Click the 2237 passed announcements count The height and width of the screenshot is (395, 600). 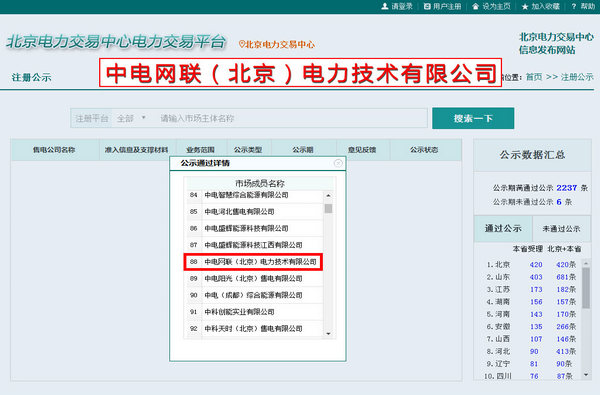tap(566, 188)
